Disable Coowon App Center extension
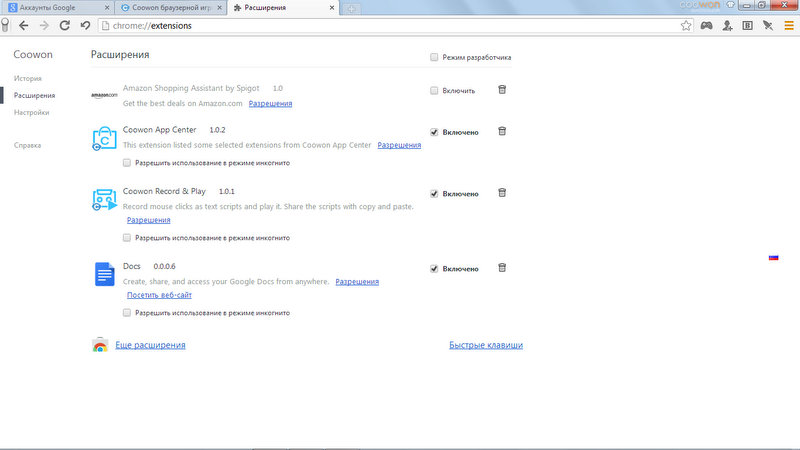 pos(434,132)
